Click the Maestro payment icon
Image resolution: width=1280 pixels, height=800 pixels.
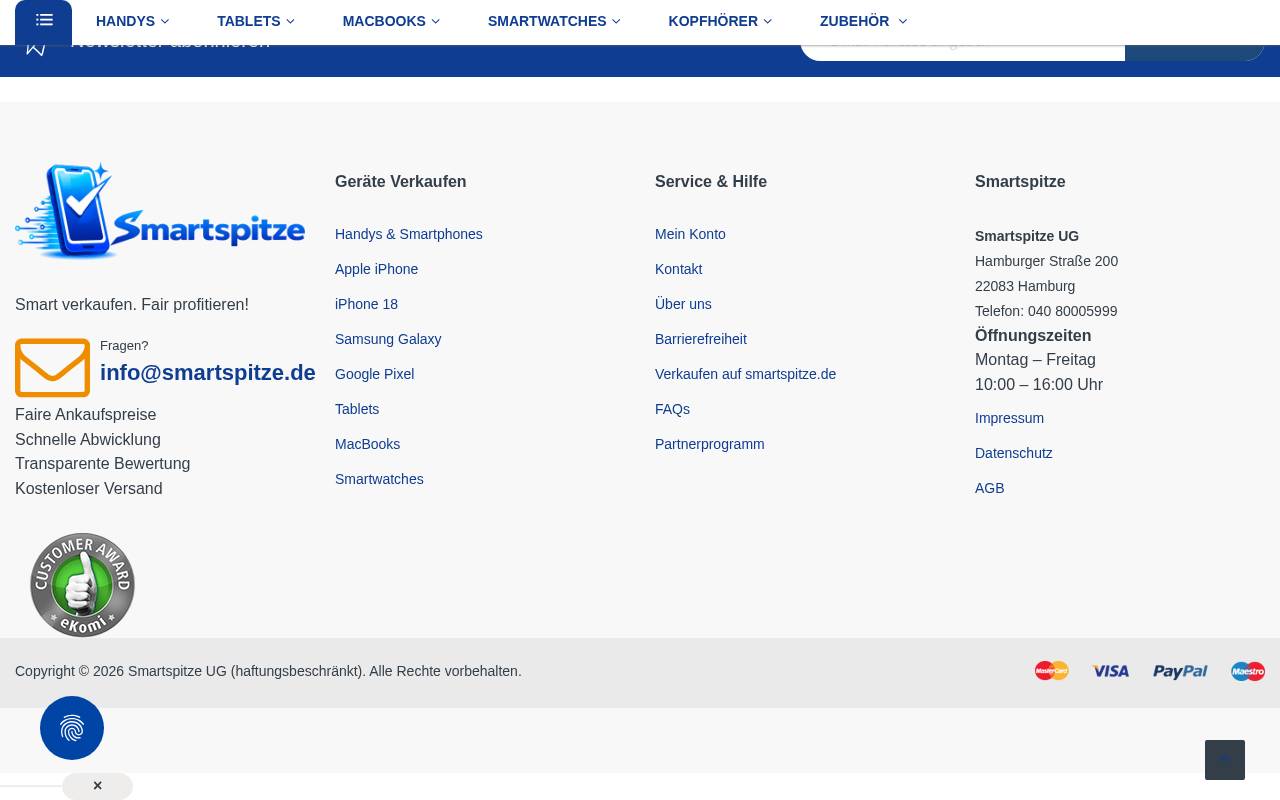pos(1248,671)
